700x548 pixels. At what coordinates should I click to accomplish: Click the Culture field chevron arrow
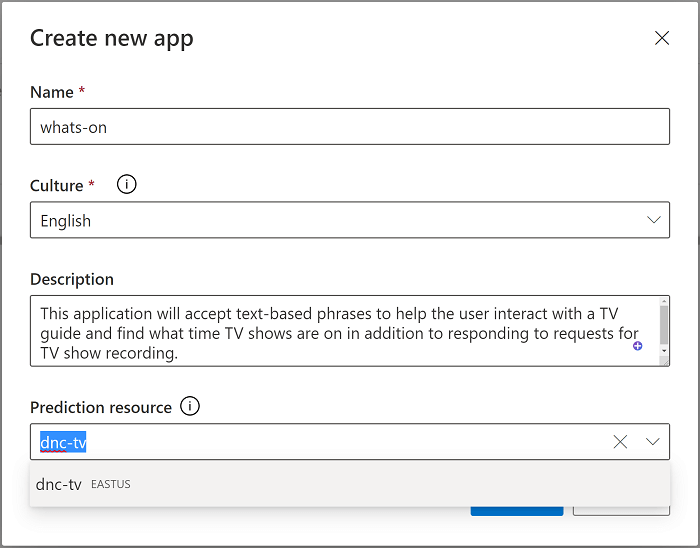coord(654,220)
